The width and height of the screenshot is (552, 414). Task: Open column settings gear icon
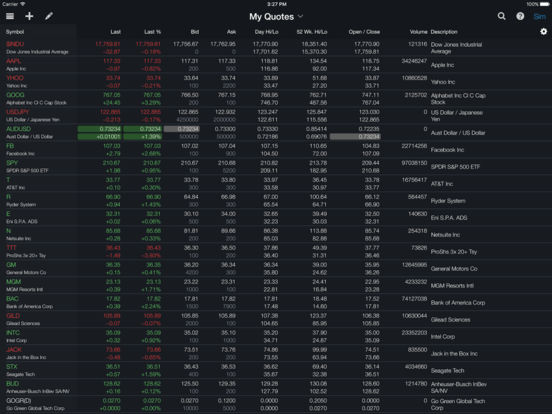point(544,32)
